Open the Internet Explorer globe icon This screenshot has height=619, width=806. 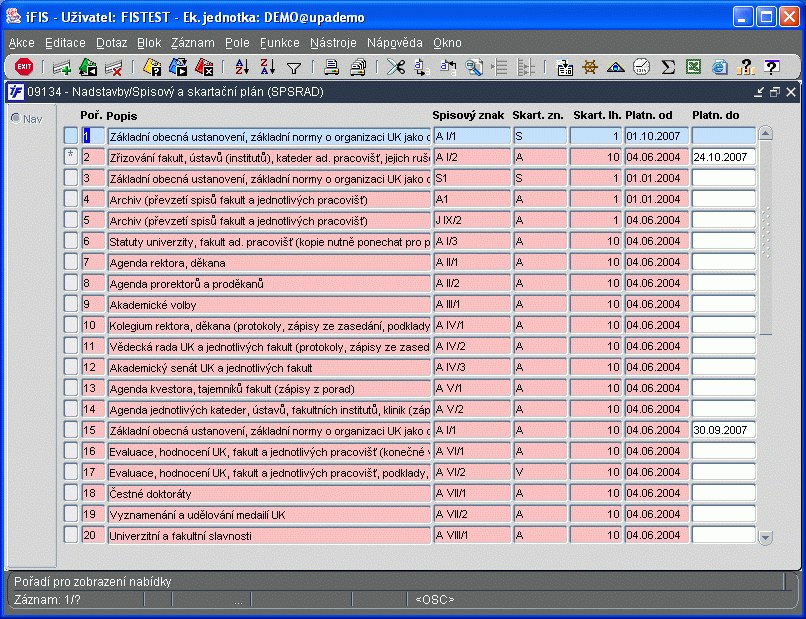[x=720, y=67]
